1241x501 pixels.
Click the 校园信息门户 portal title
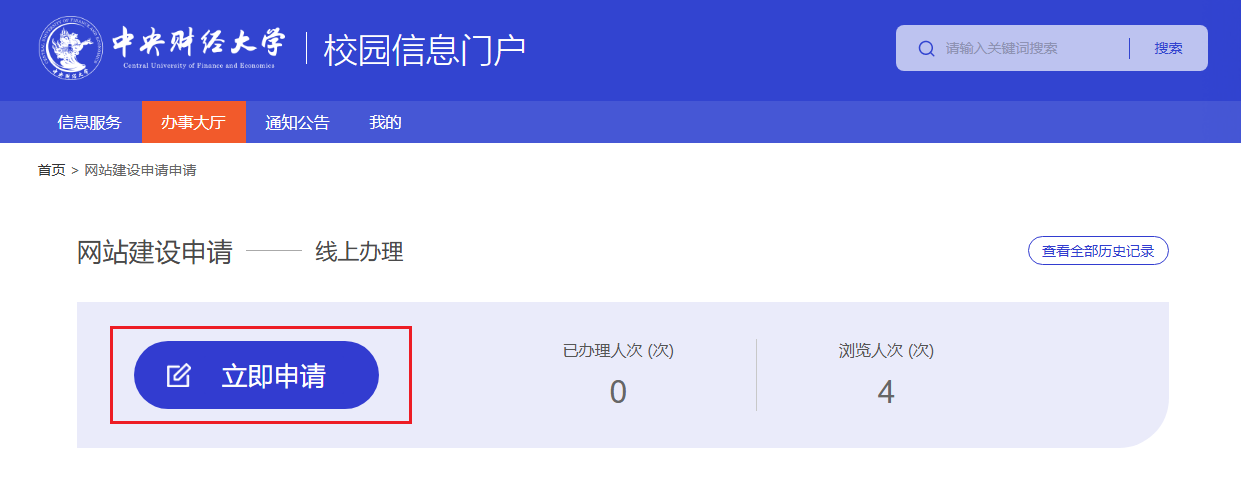424,50
